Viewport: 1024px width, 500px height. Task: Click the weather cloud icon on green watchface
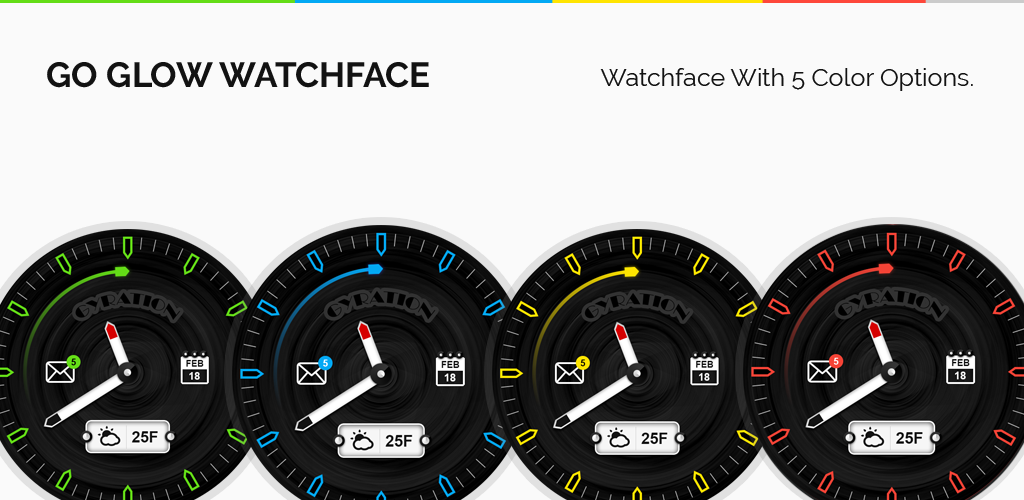[108, 437]
